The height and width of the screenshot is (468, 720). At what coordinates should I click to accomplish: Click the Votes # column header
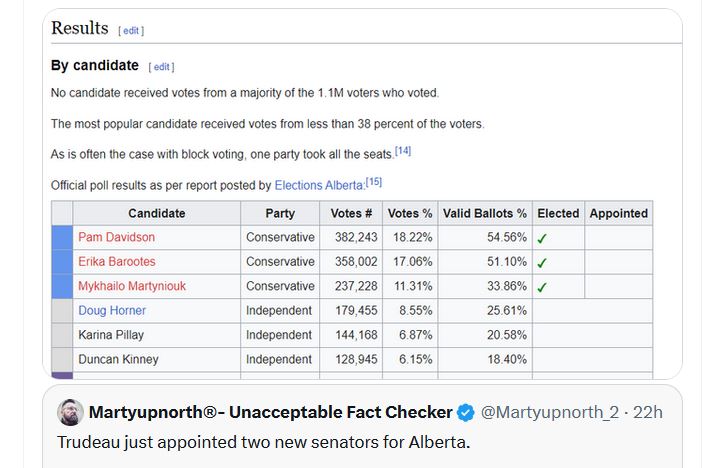351,213
